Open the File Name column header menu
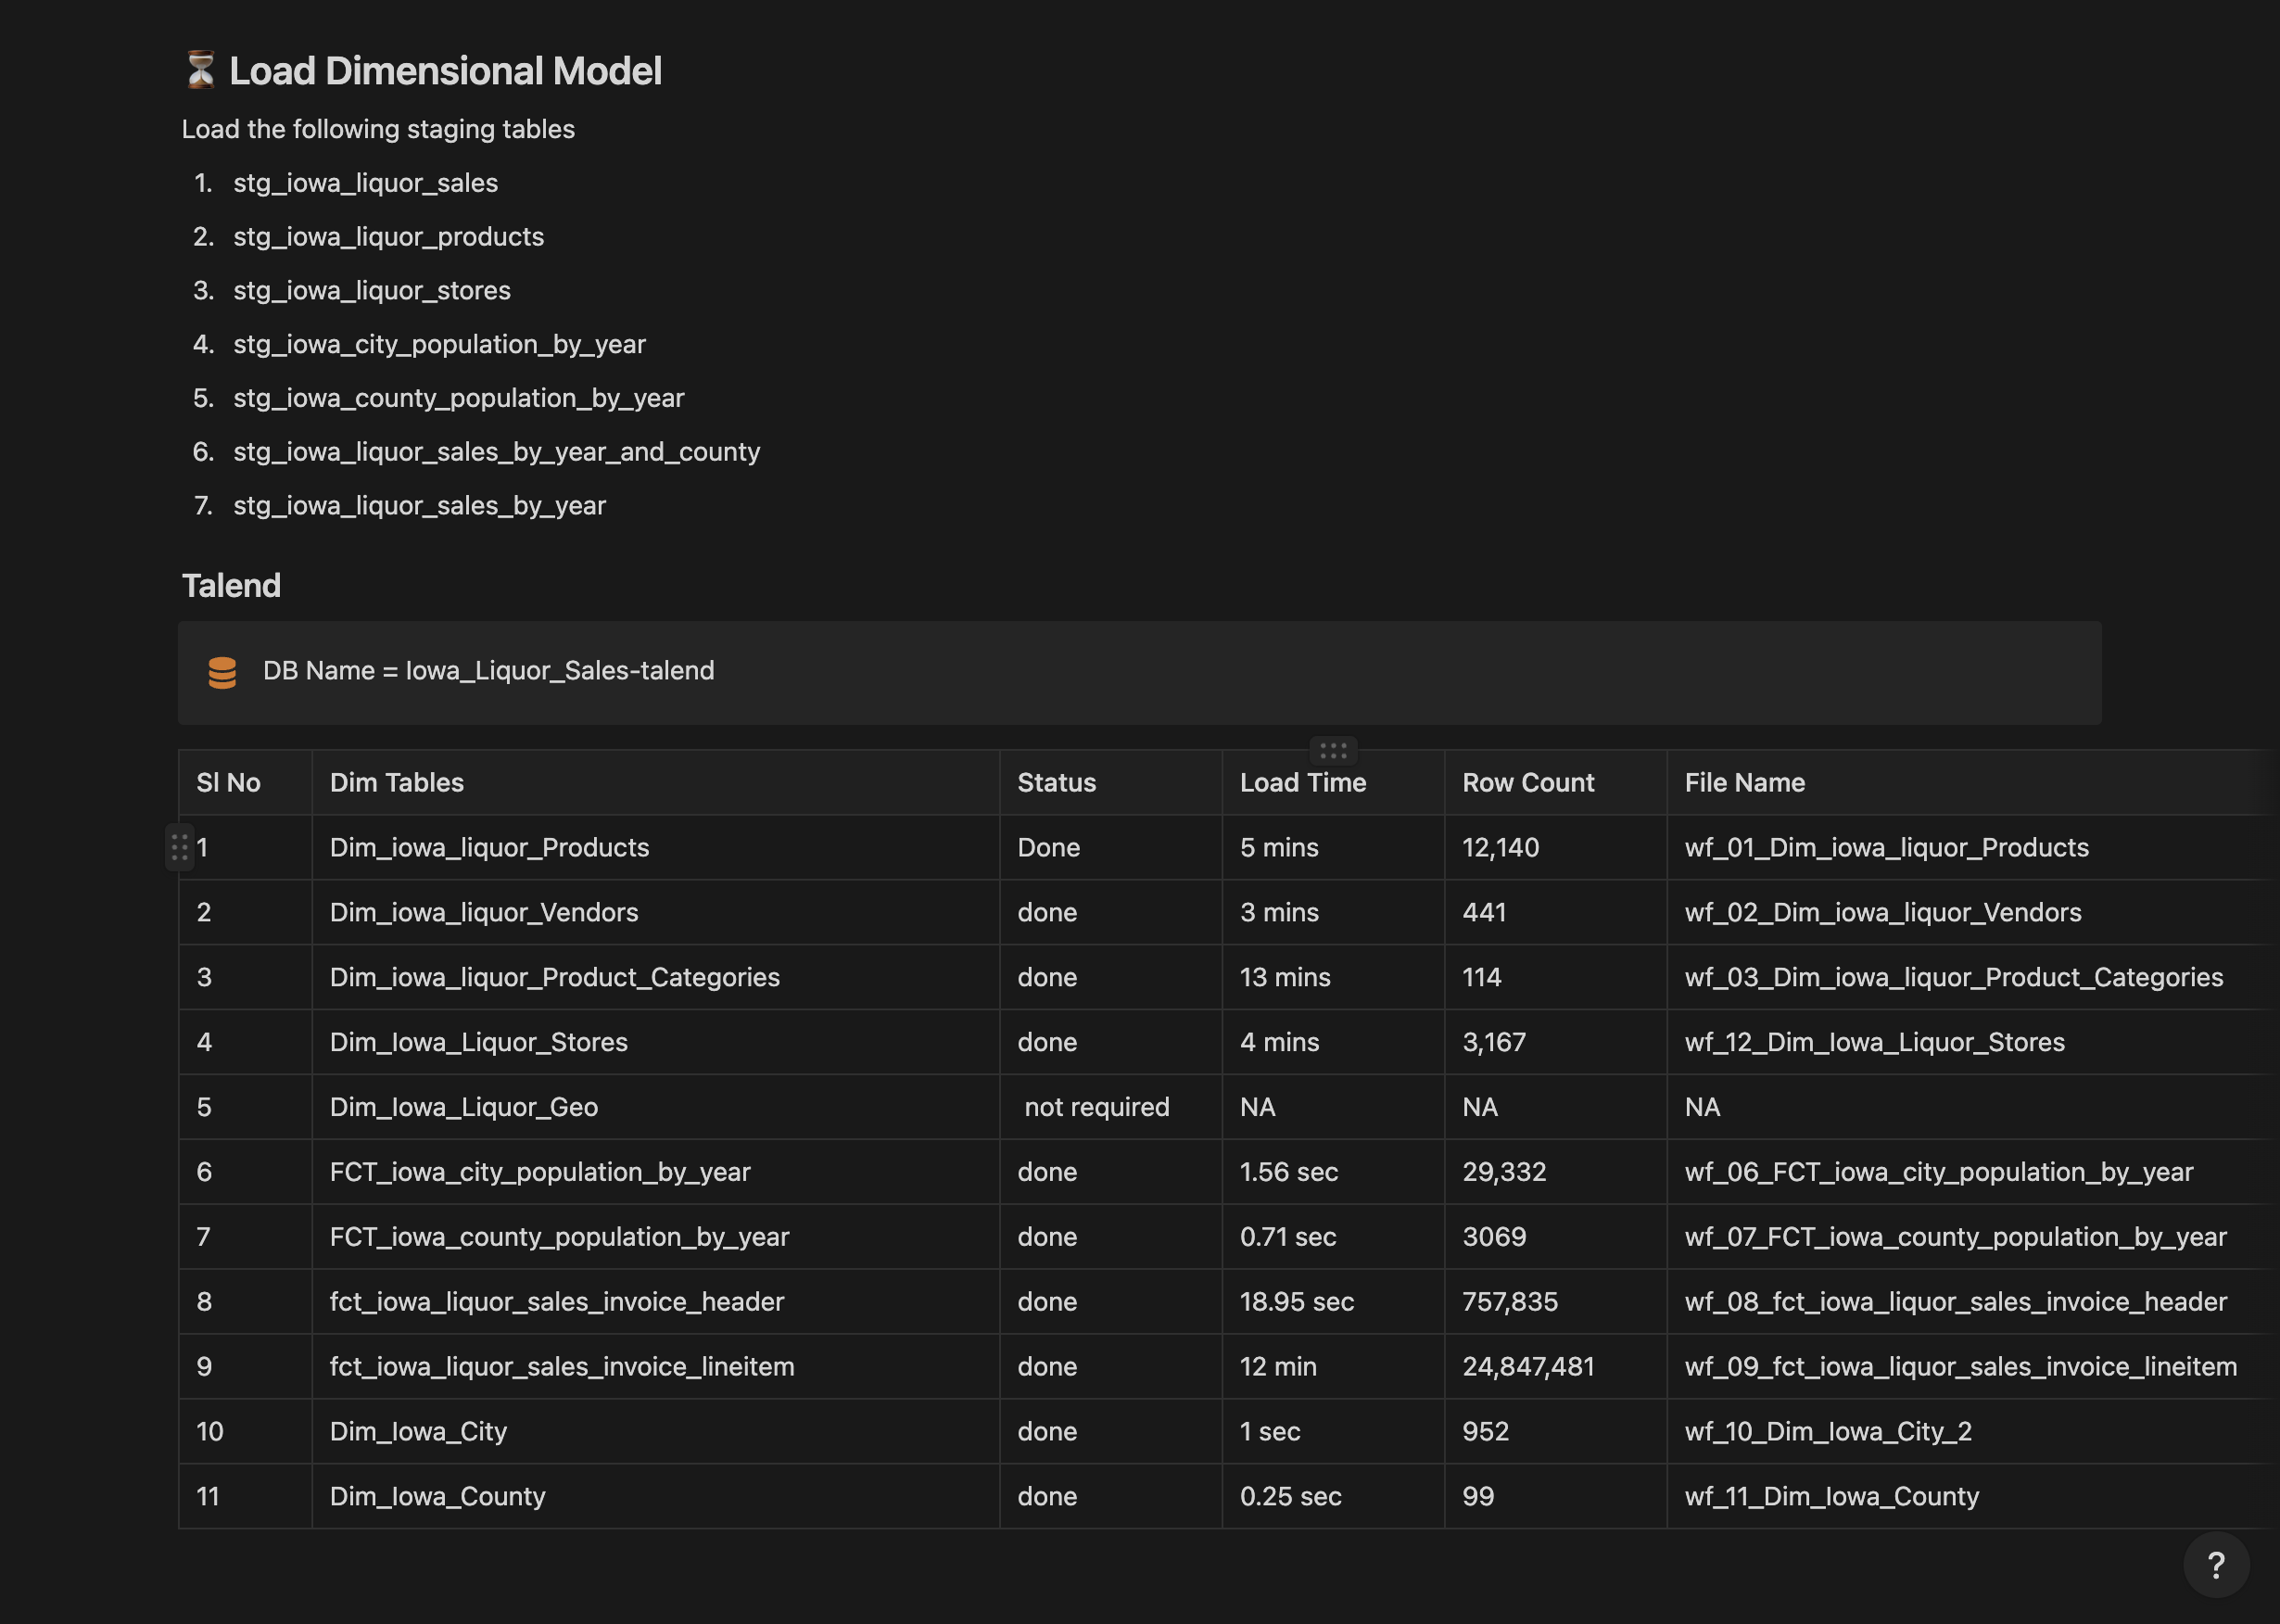Screen dimensions: 2280x1624 pos(1744,782)
